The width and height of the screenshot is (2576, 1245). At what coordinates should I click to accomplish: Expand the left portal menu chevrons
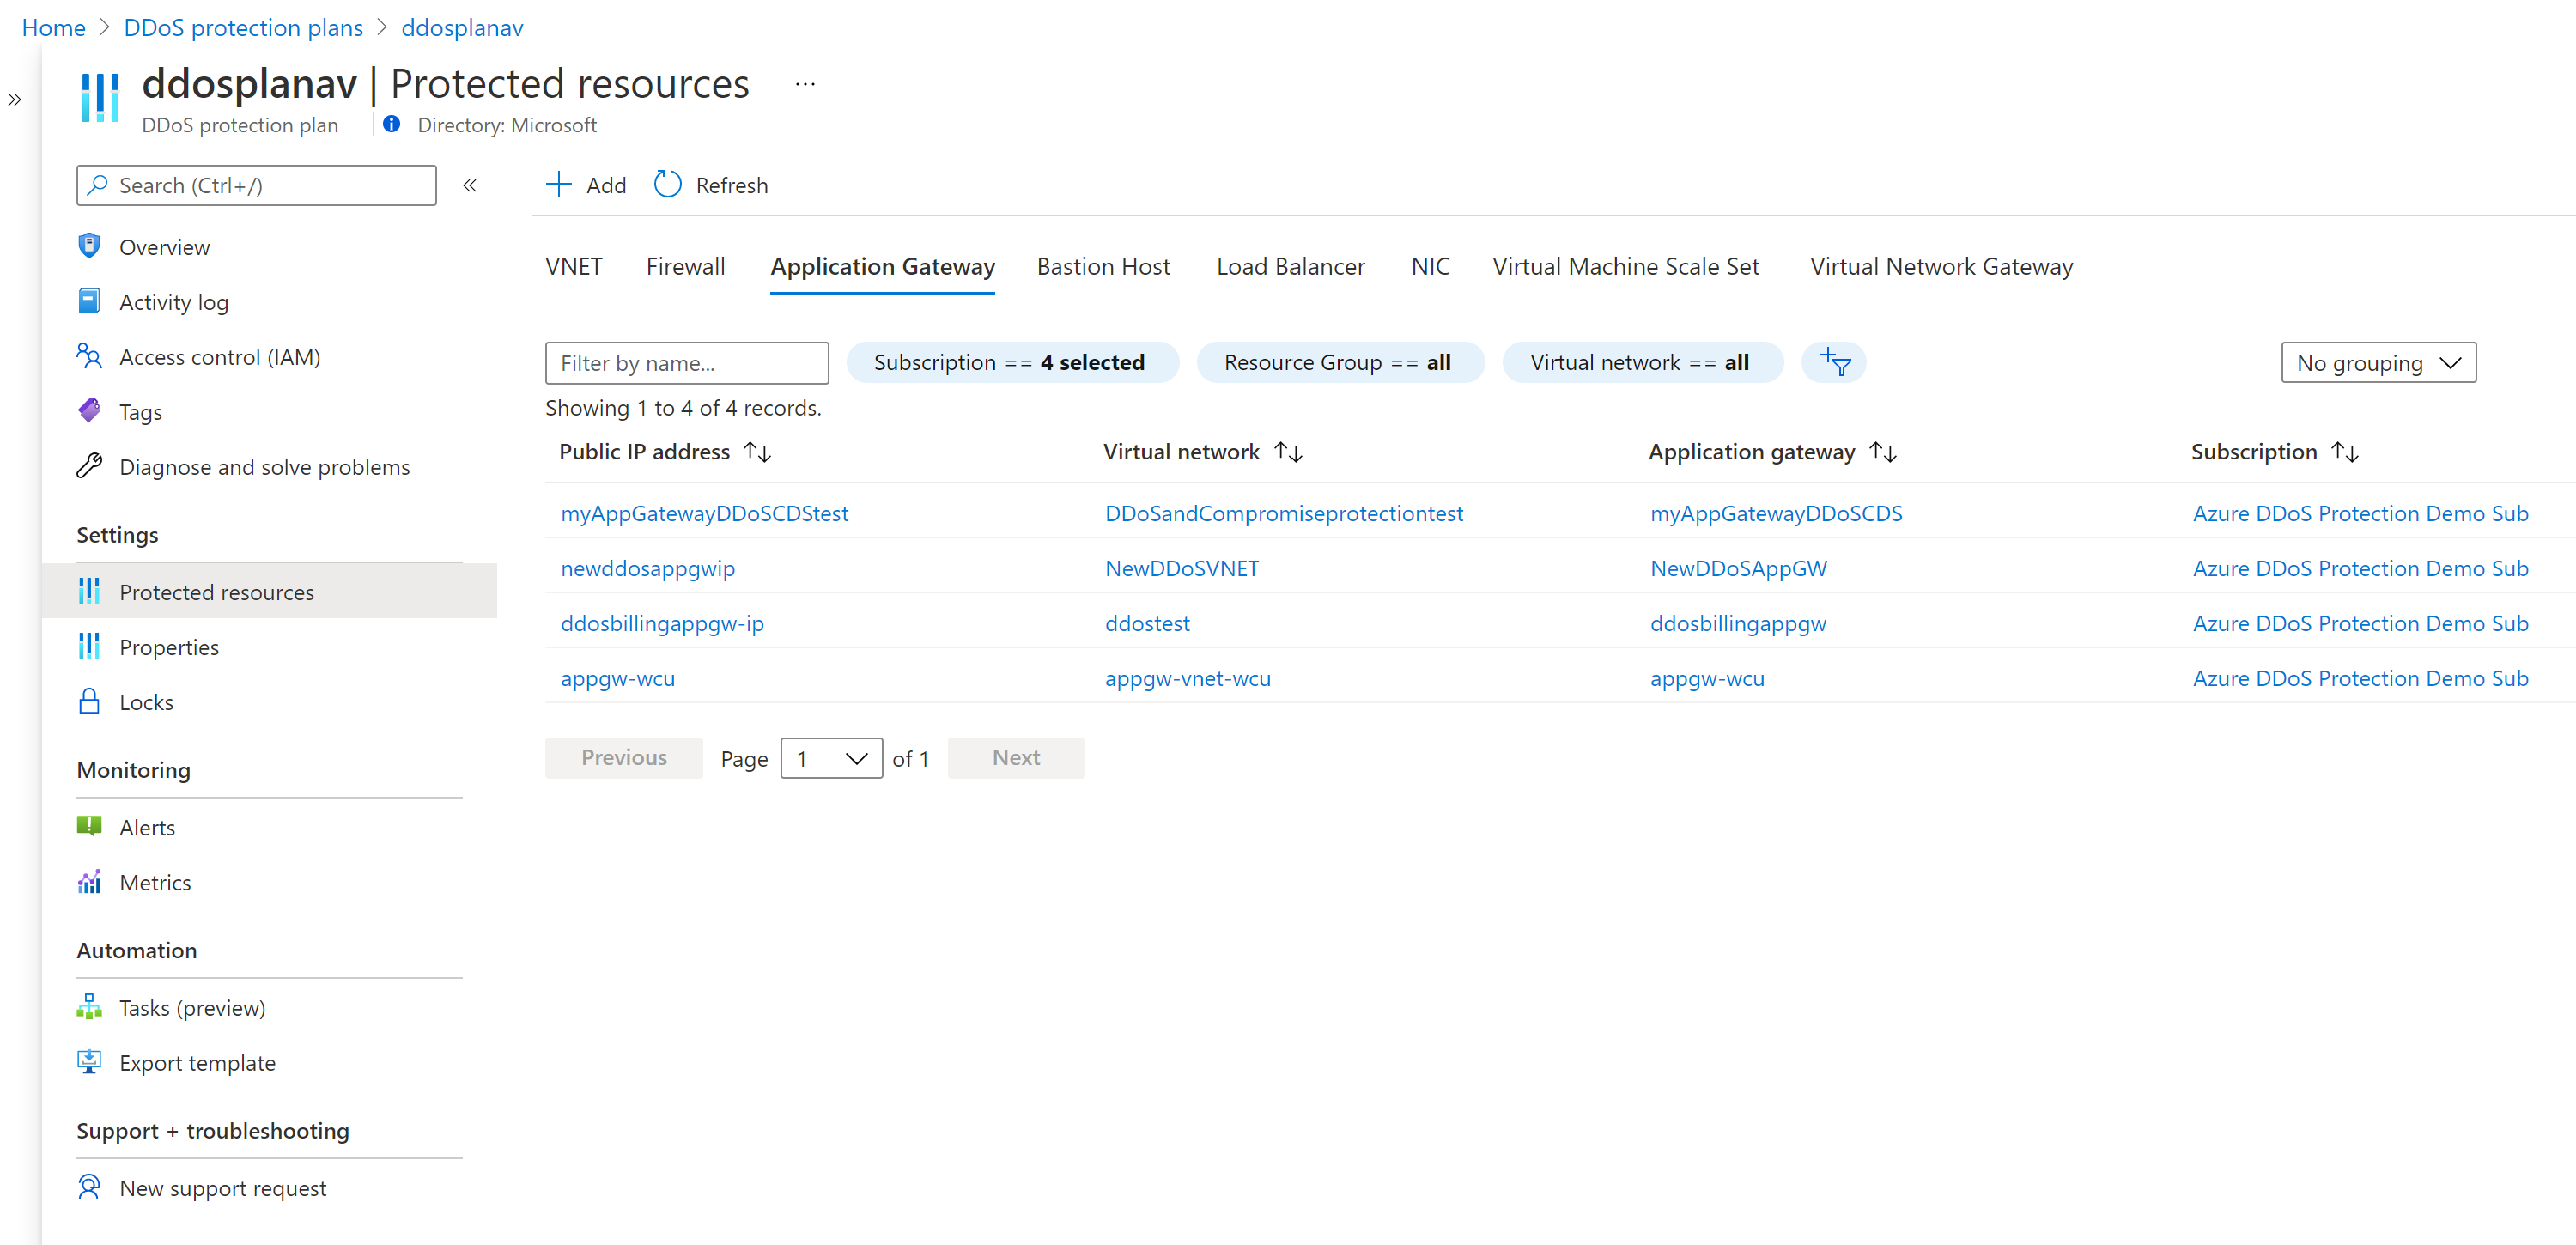pos(15,99)
